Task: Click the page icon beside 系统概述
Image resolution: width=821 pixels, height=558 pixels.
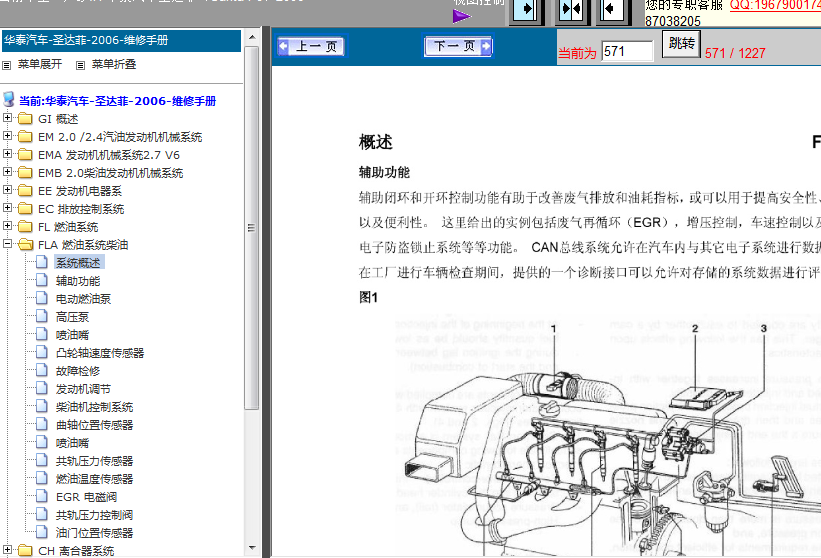Action: [x=42, y=262]
